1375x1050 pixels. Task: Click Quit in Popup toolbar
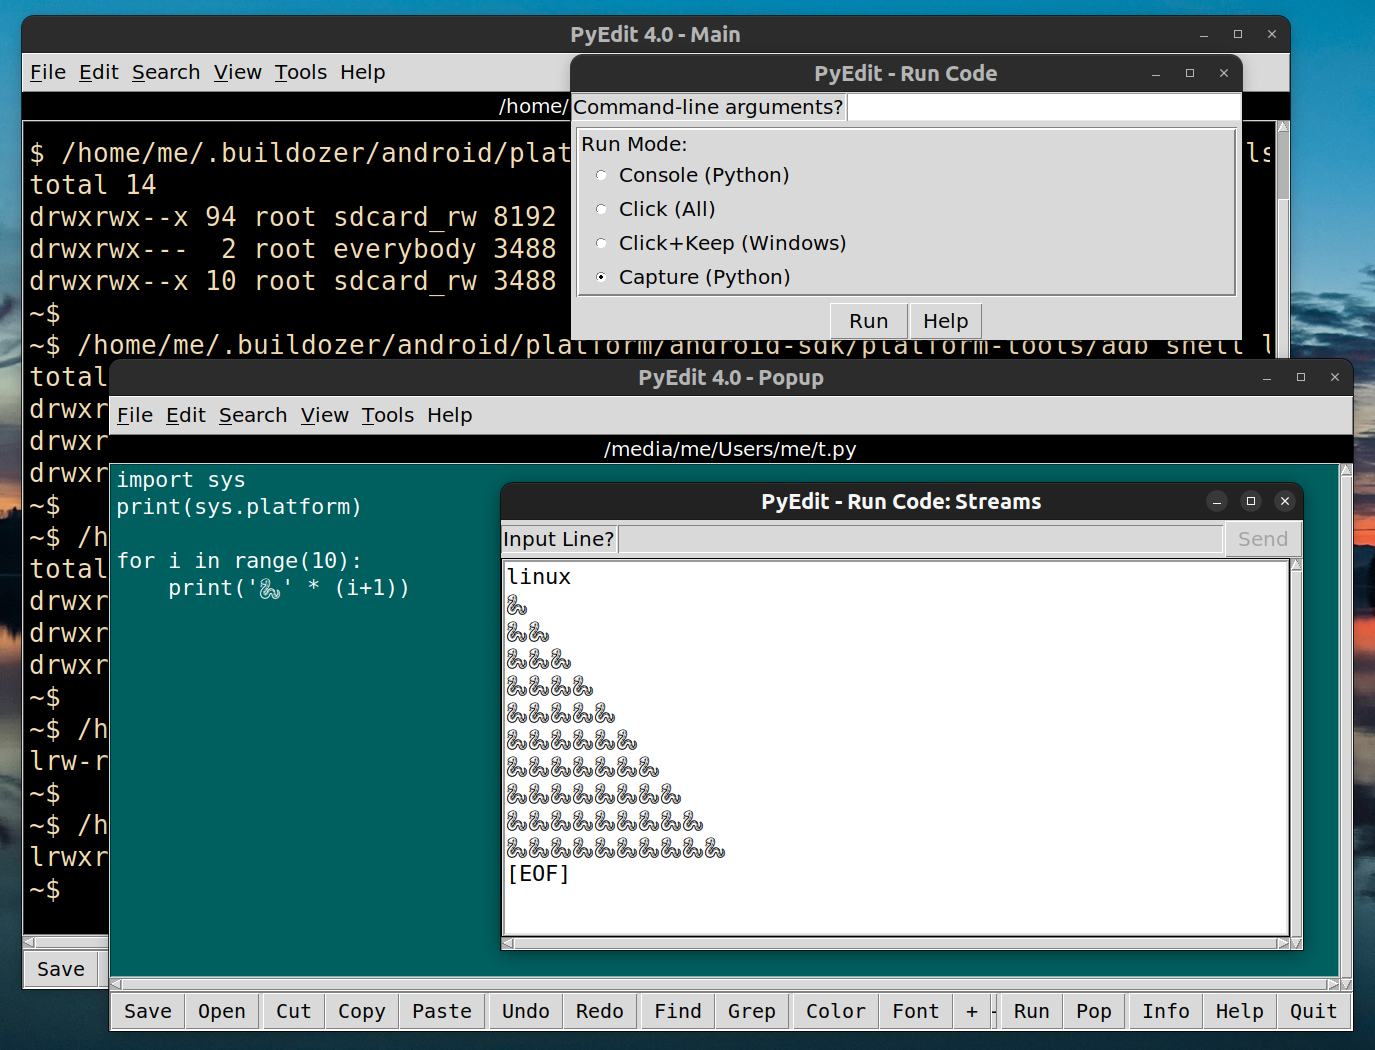[1314, 1011]
